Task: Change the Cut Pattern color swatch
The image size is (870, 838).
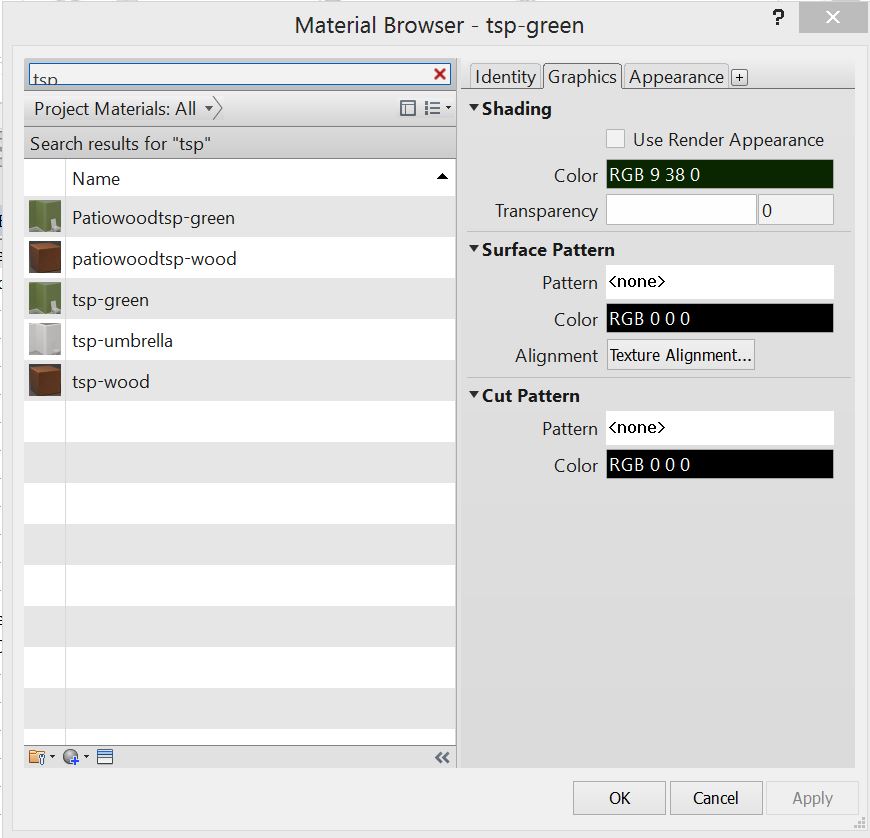Action: point(720,464)
